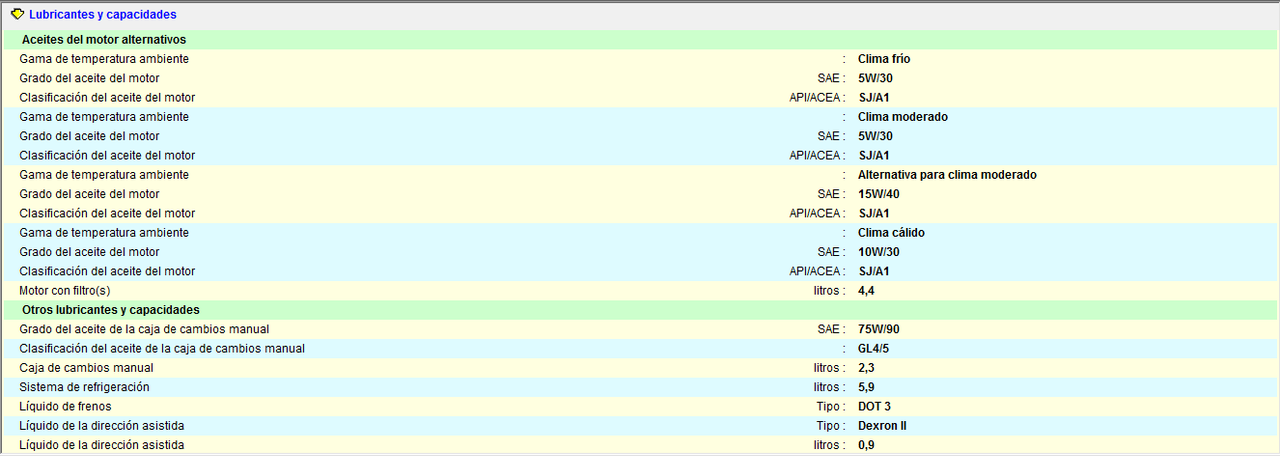This screenshot has height=456, width=1280.
Task: Select the Aceites del motor alternativos section header
Action: [104, 39]
